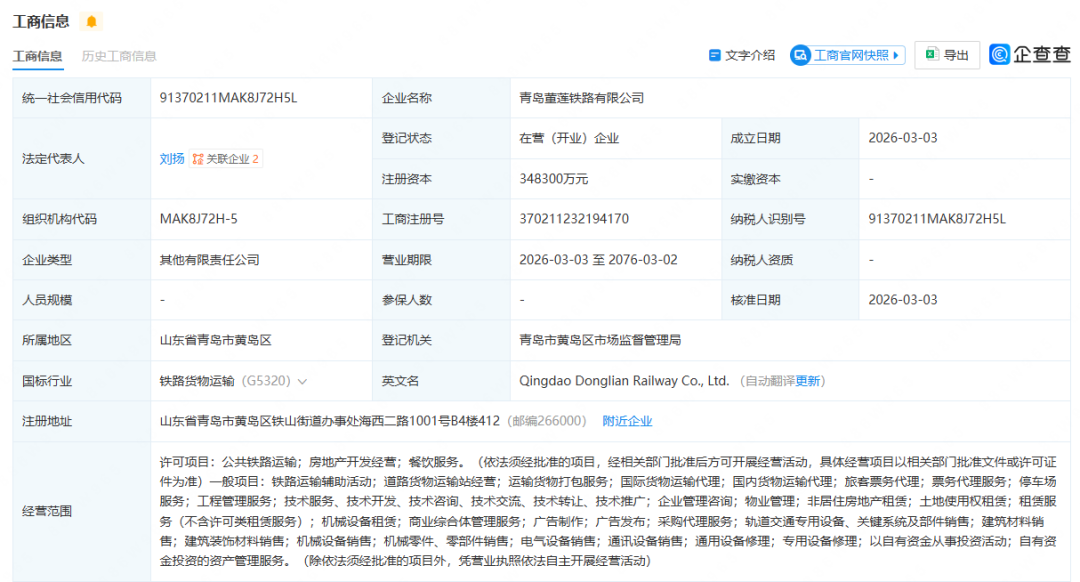Click the 统一社会信用代码 label cell
This screenshot has height=582, width=1080.
click(81, 98)
